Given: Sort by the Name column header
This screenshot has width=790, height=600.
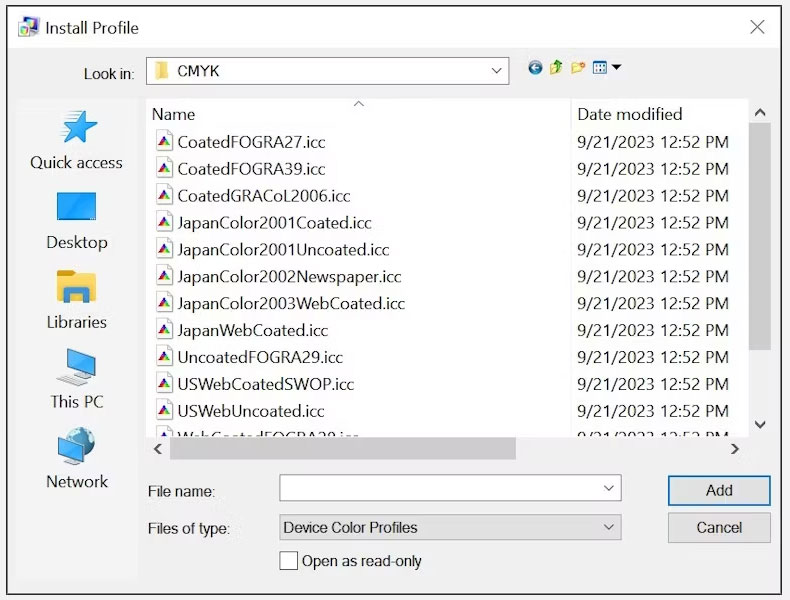Looking at the screenshot, I should 173,114.
